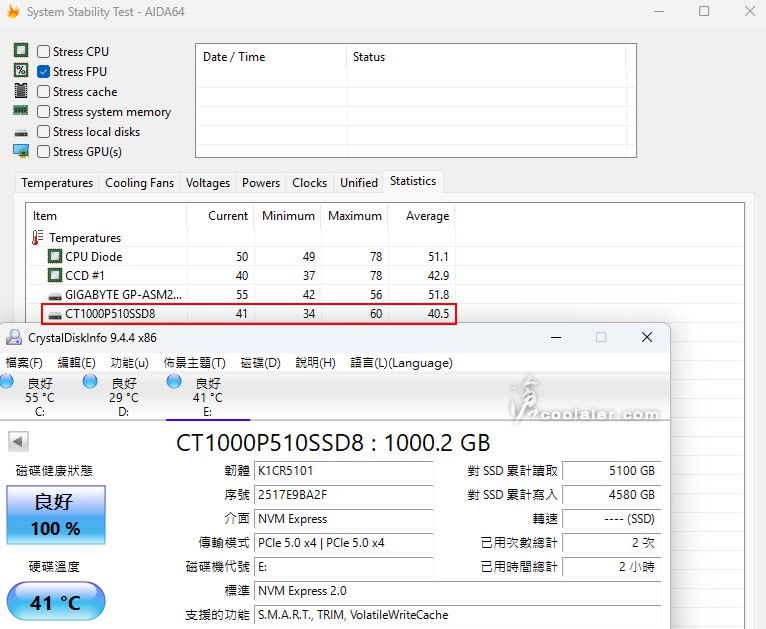Click the cache chip icon
Image resolution: width=766 pixels, height=629 pixels.
point(21,90)
